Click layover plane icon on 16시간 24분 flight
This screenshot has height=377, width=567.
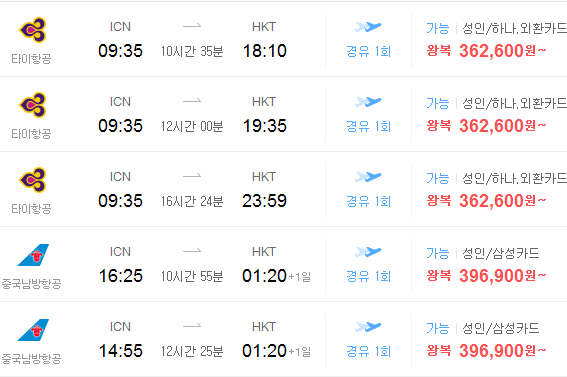[x=368, y=177]
